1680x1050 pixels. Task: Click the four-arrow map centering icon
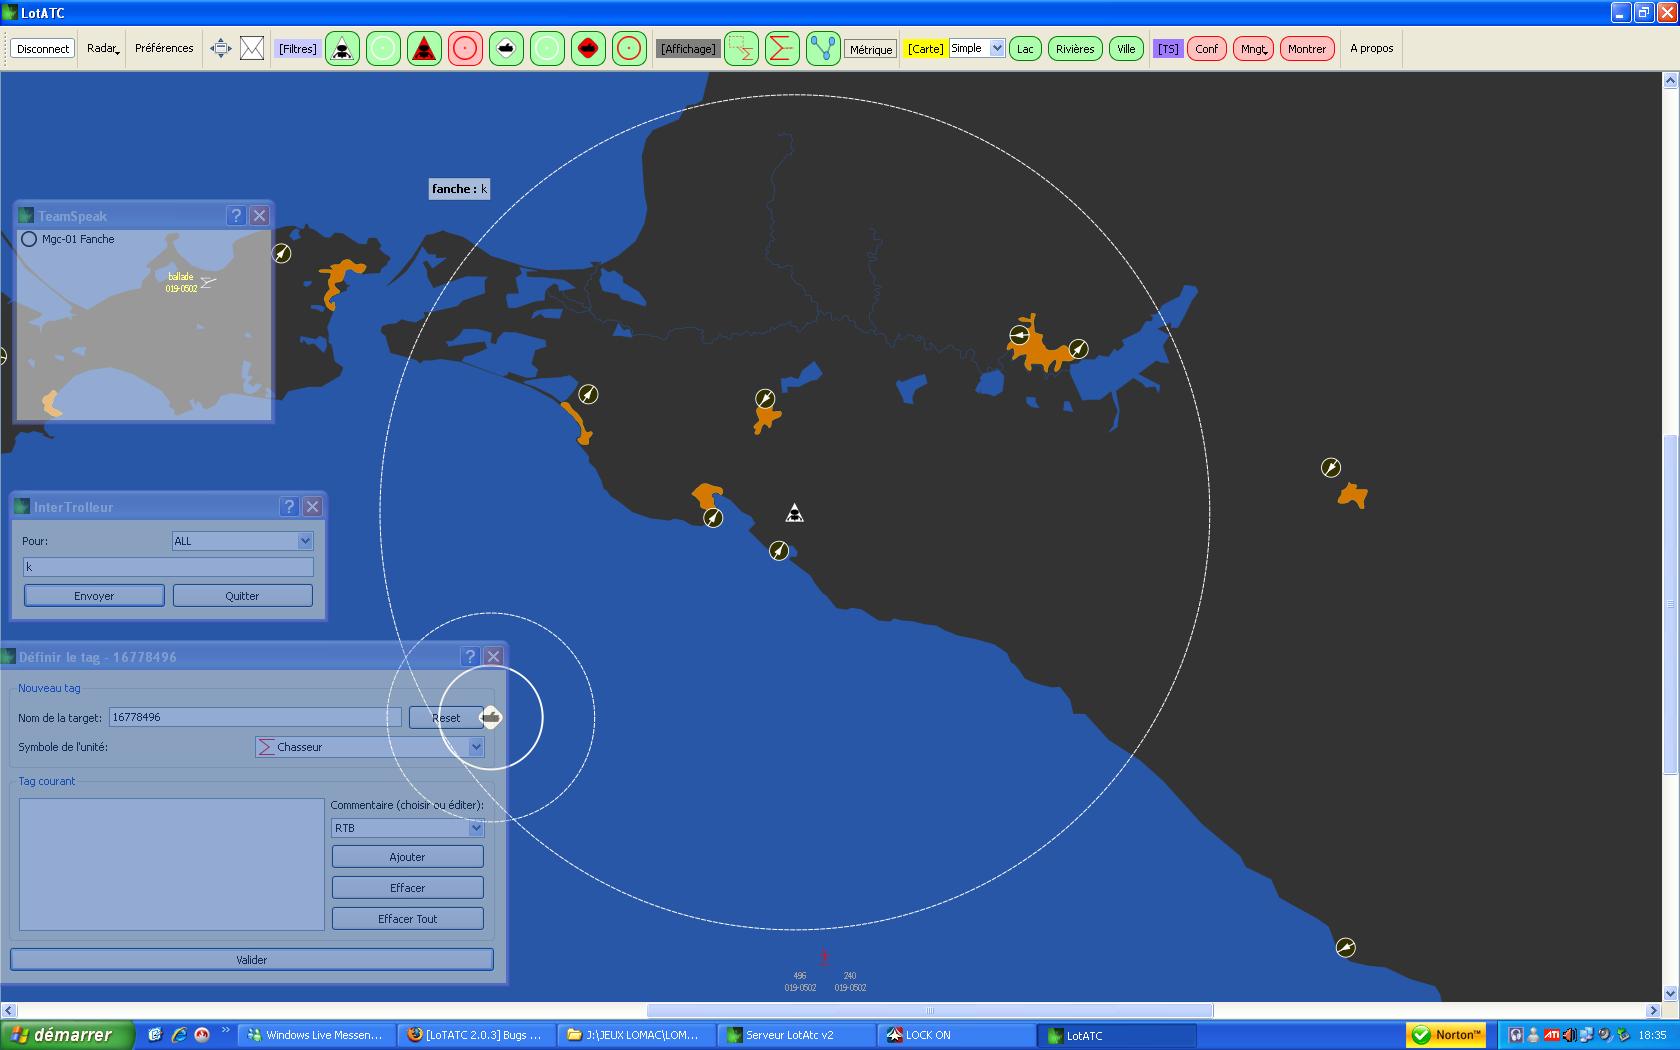tap(221, 48)
